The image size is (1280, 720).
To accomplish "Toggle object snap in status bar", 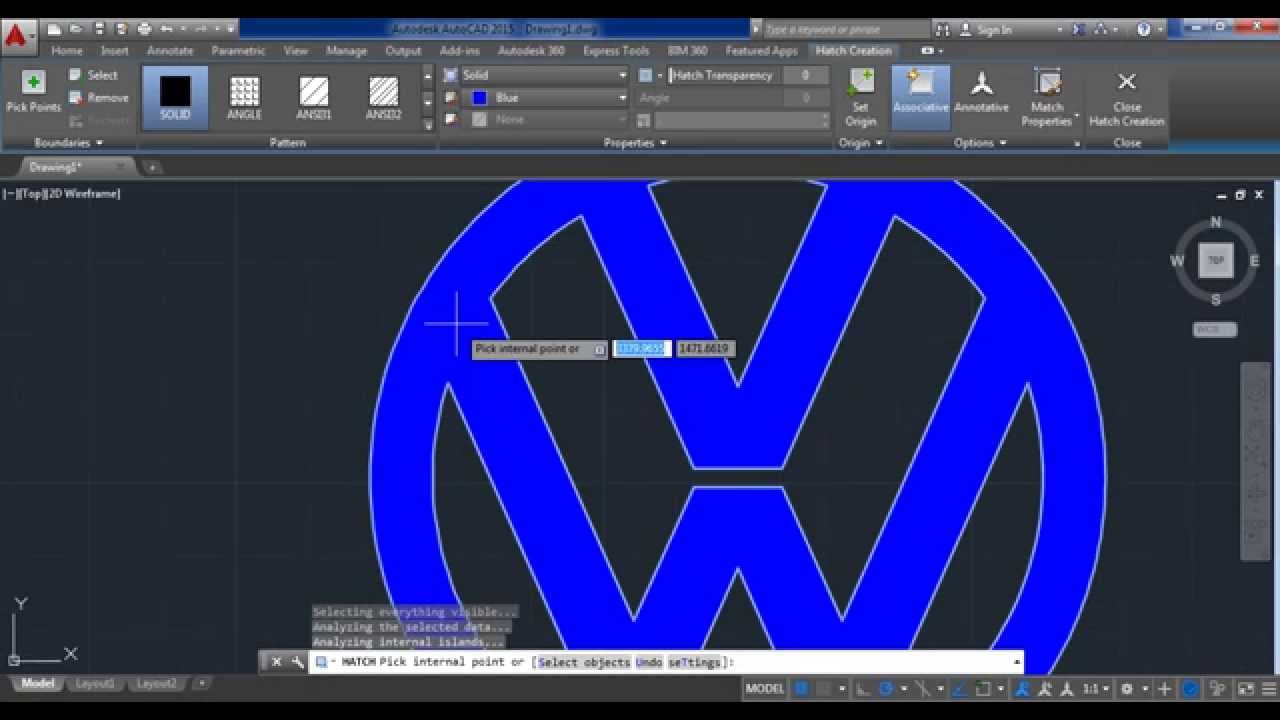I will [983, 689].
